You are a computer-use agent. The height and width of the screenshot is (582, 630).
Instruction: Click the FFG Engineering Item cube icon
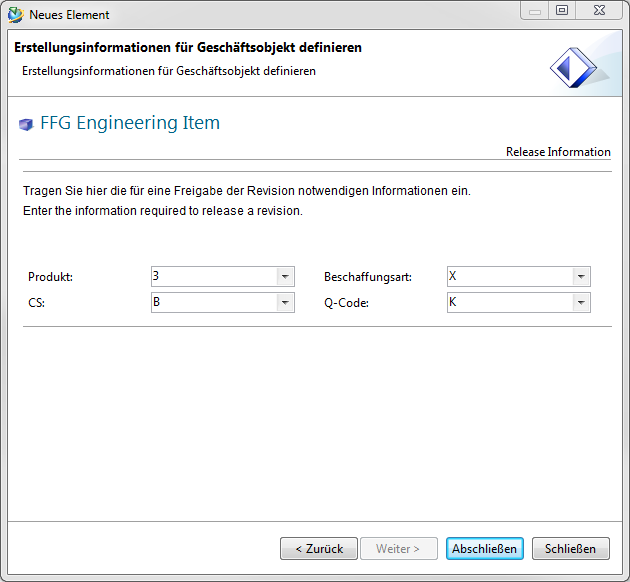click(26, 125)
